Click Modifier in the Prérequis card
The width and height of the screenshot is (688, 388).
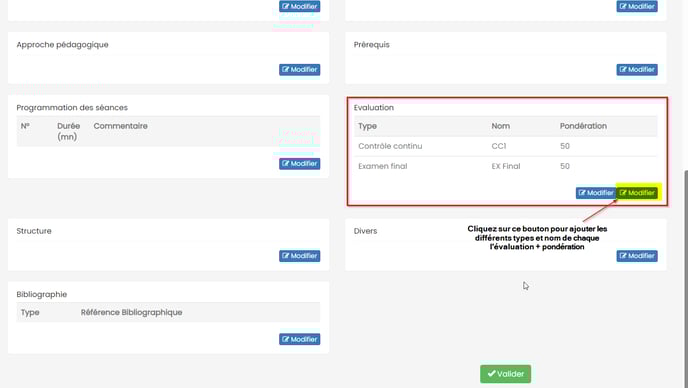[637, 69]
